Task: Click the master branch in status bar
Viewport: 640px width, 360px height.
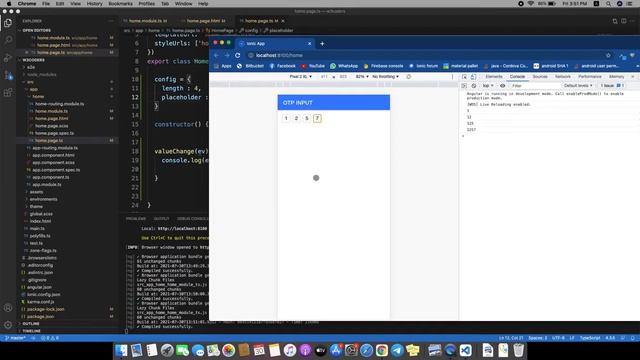Action: (x=16, y=338)
